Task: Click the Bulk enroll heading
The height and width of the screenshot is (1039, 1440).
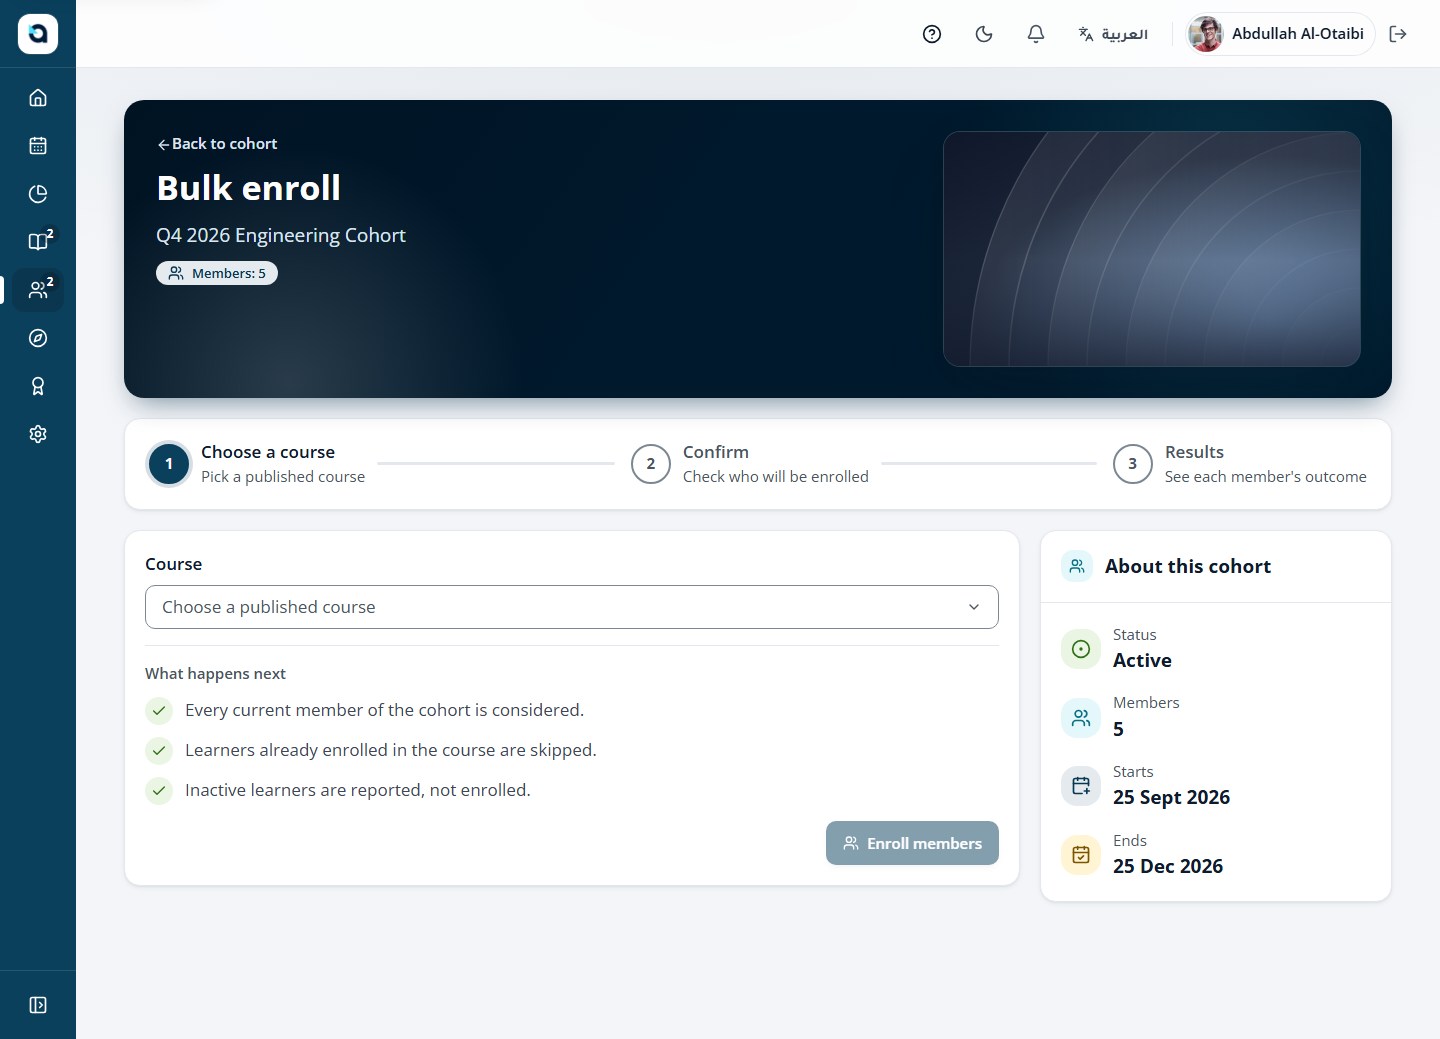Action: pyautogui.click(x=249, y=188)
